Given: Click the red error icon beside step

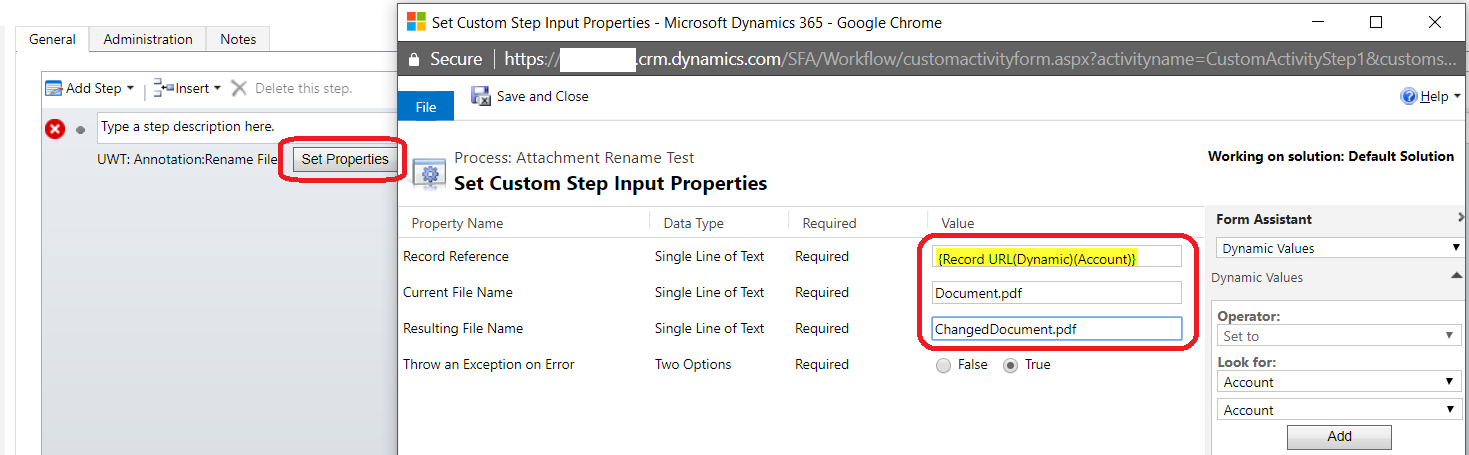Looking at the screenshot, I should click(x=55, y=129).
